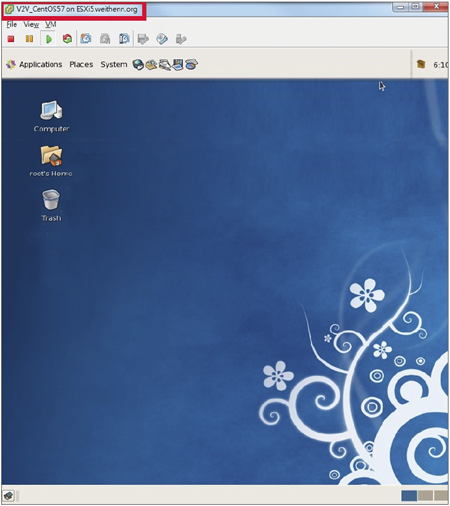450x506 pixels.
Task: Click the Reset virtual machine icon
Action: [x=67, y=39]
